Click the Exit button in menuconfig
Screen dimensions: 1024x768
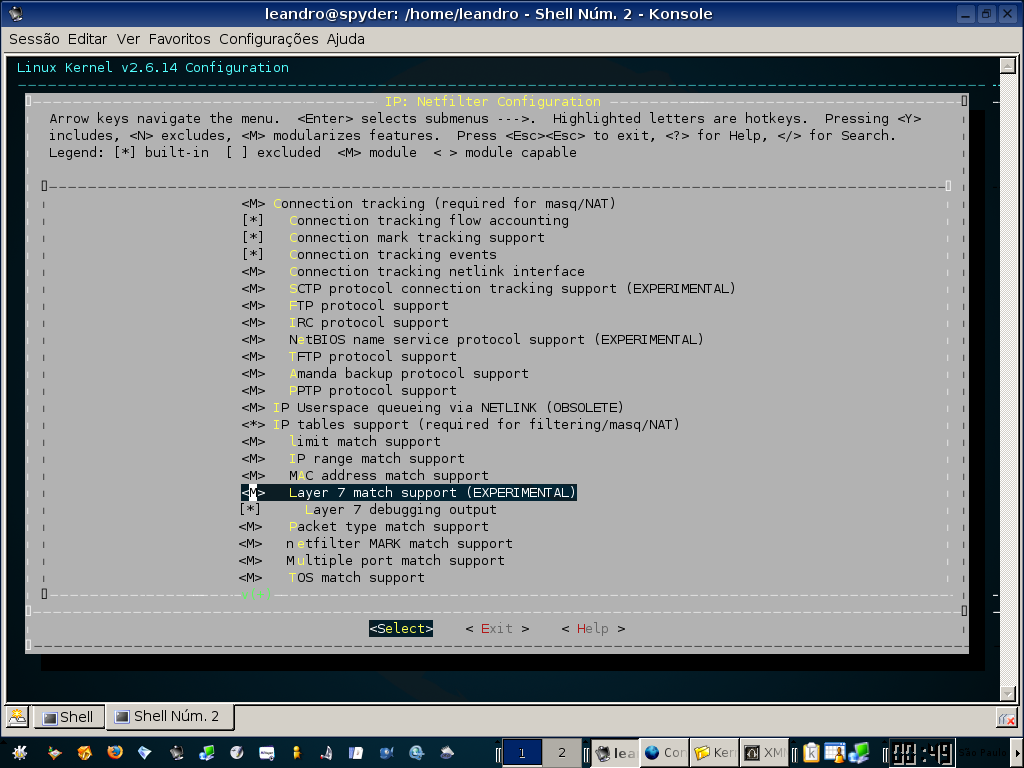tap(497, 628)
